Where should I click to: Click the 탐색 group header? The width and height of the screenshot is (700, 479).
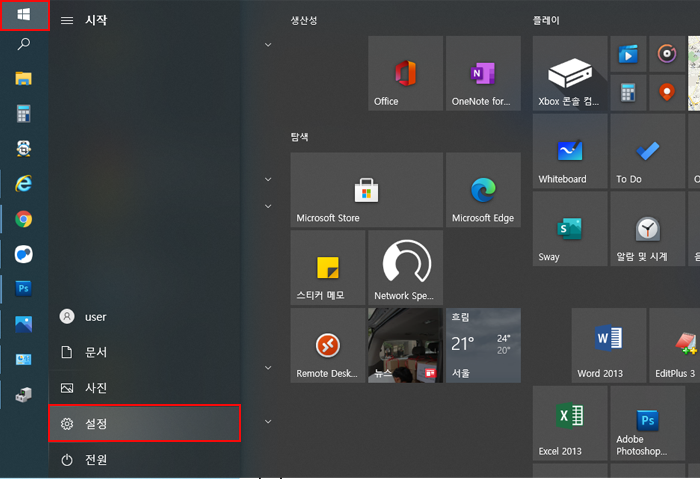(x=300, y=137)
